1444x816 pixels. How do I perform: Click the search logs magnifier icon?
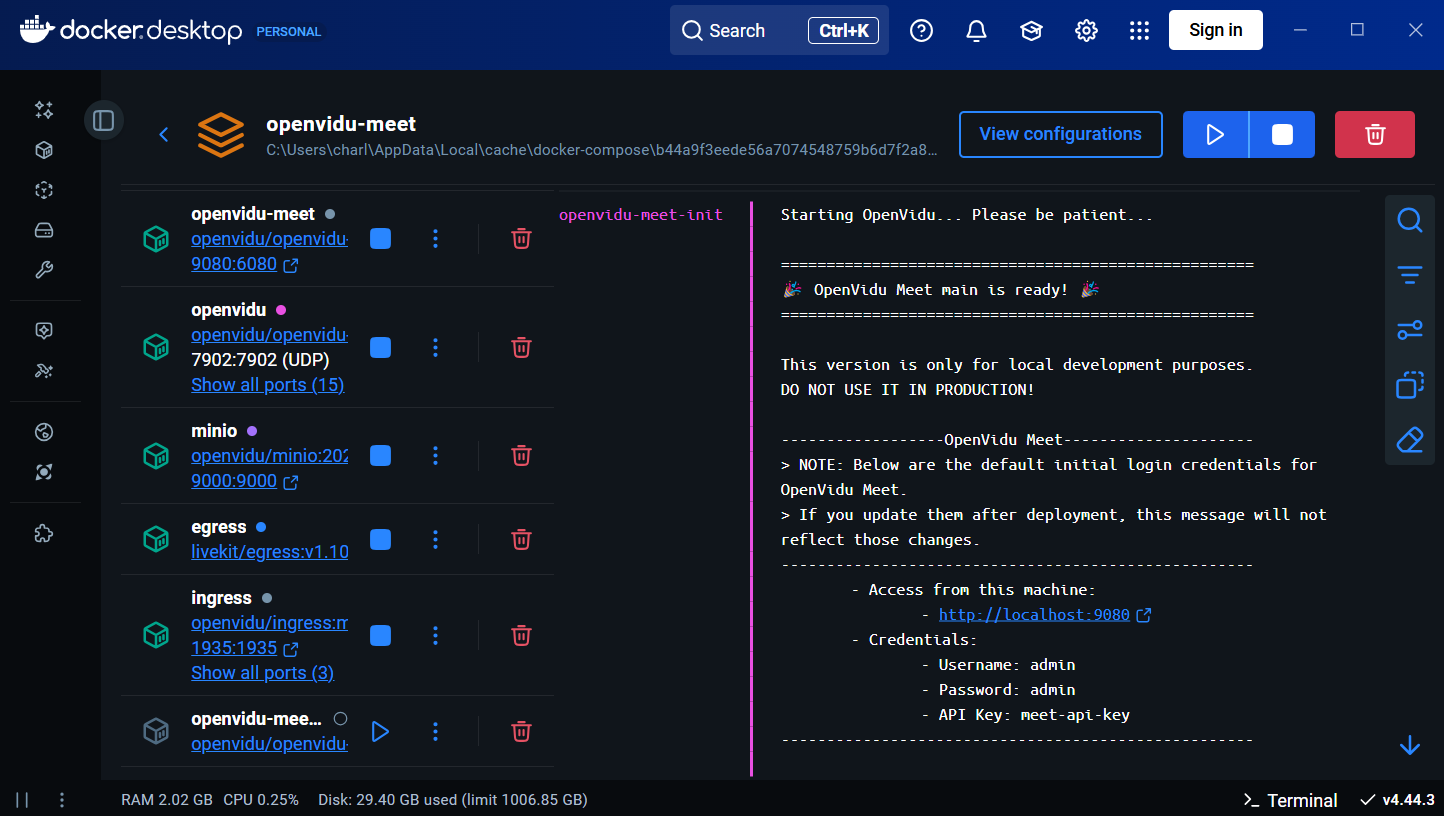1409,220
